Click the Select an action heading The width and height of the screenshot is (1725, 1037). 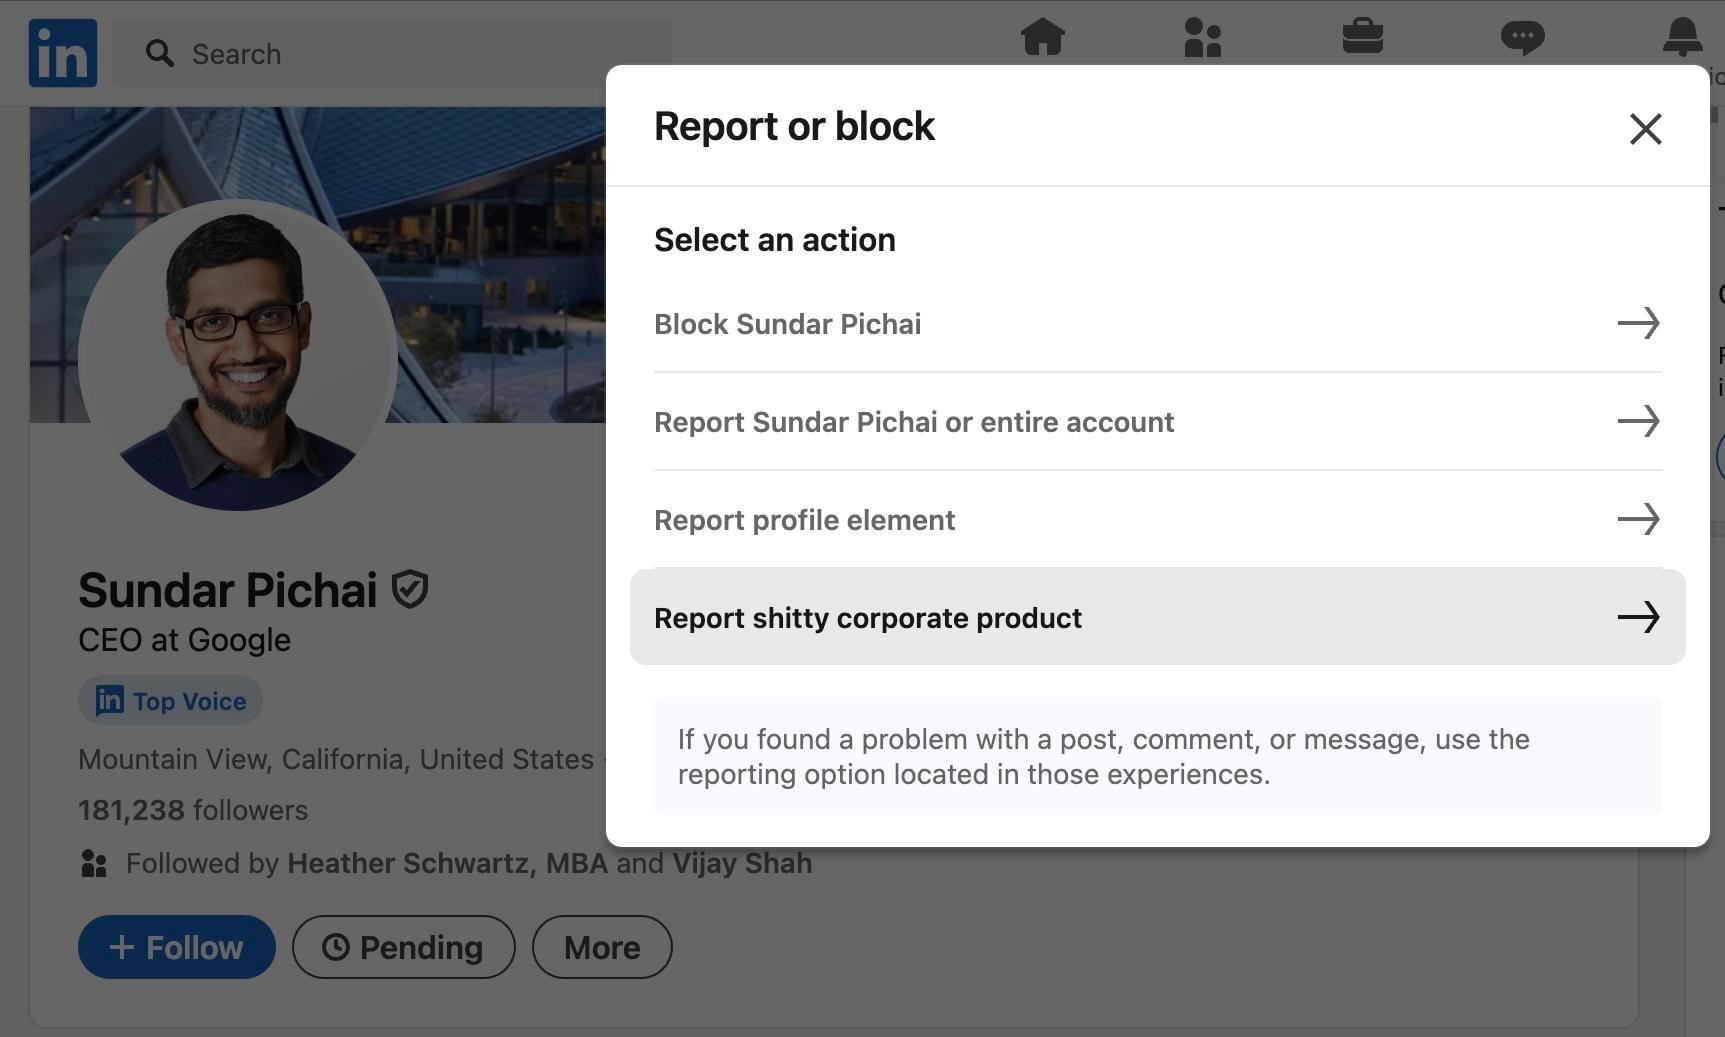[x=775, y=240]
